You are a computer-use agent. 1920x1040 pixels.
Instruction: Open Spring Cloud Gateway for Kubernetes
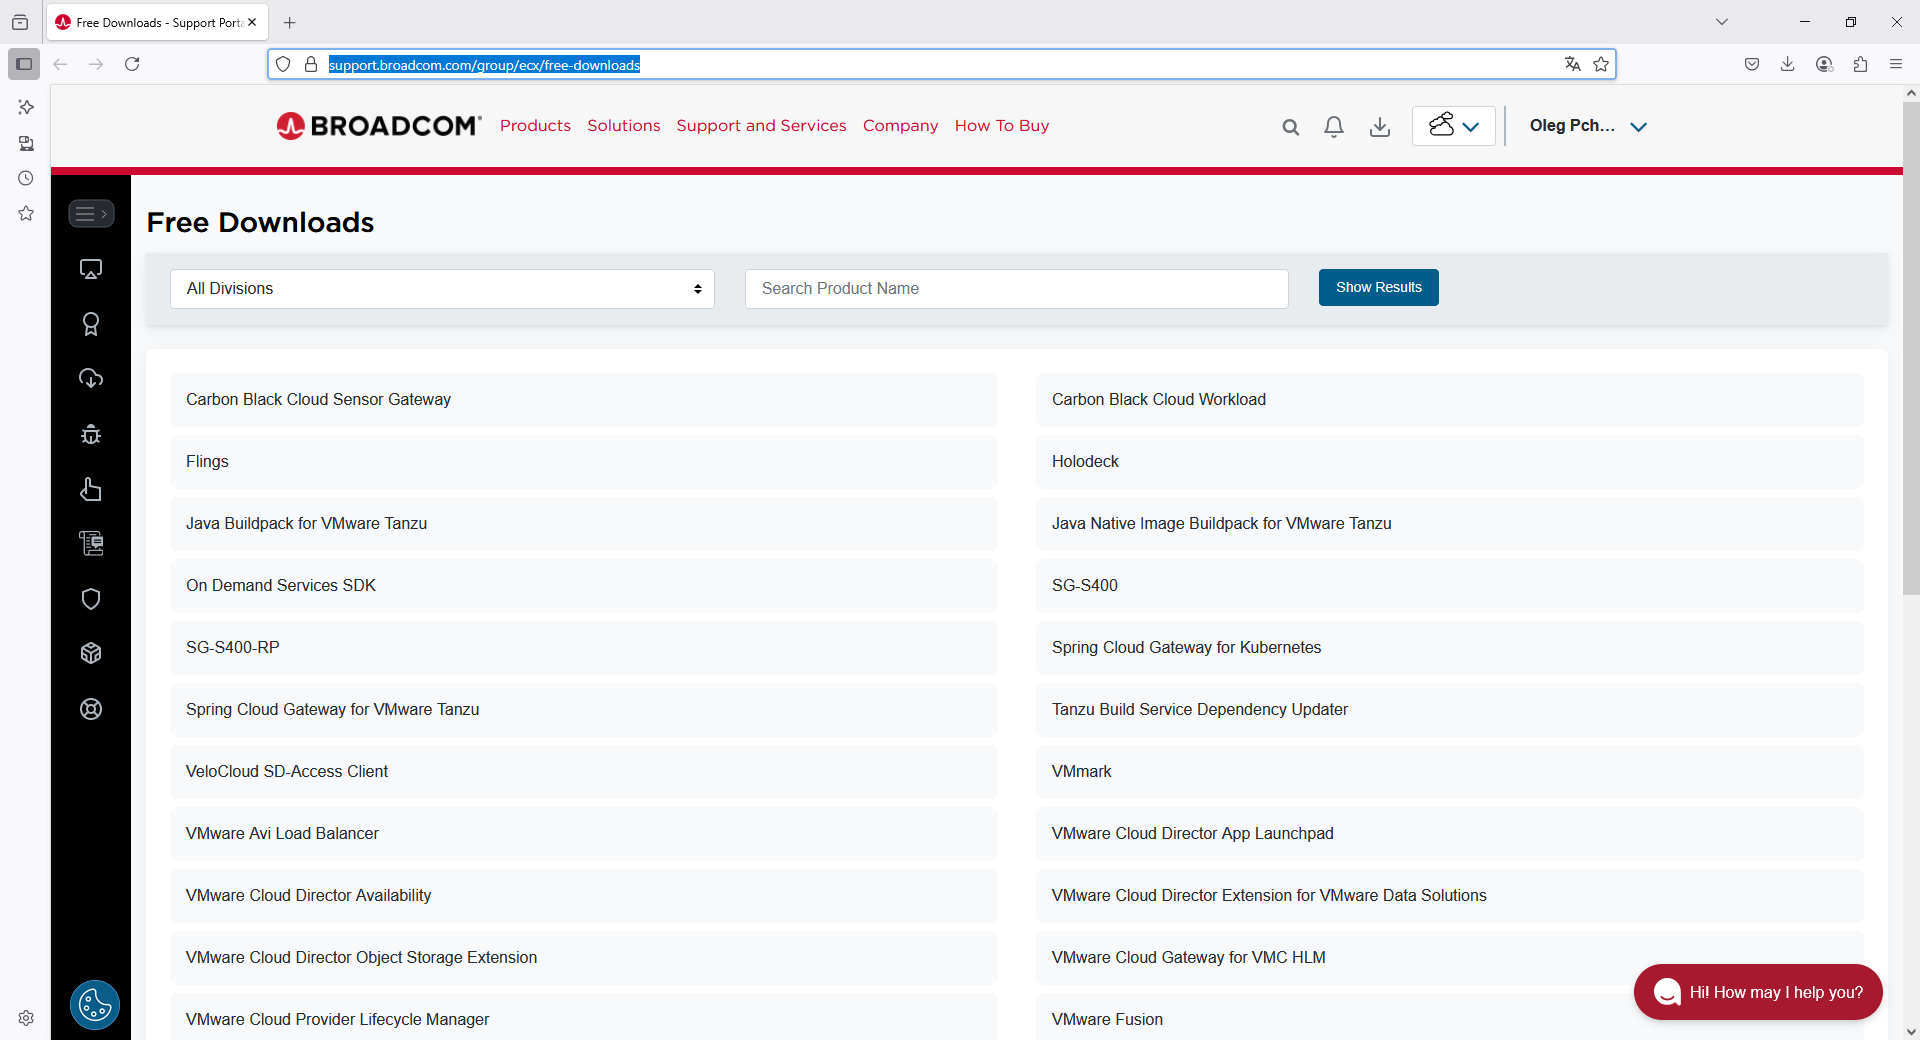click(x=1449, y=648)
